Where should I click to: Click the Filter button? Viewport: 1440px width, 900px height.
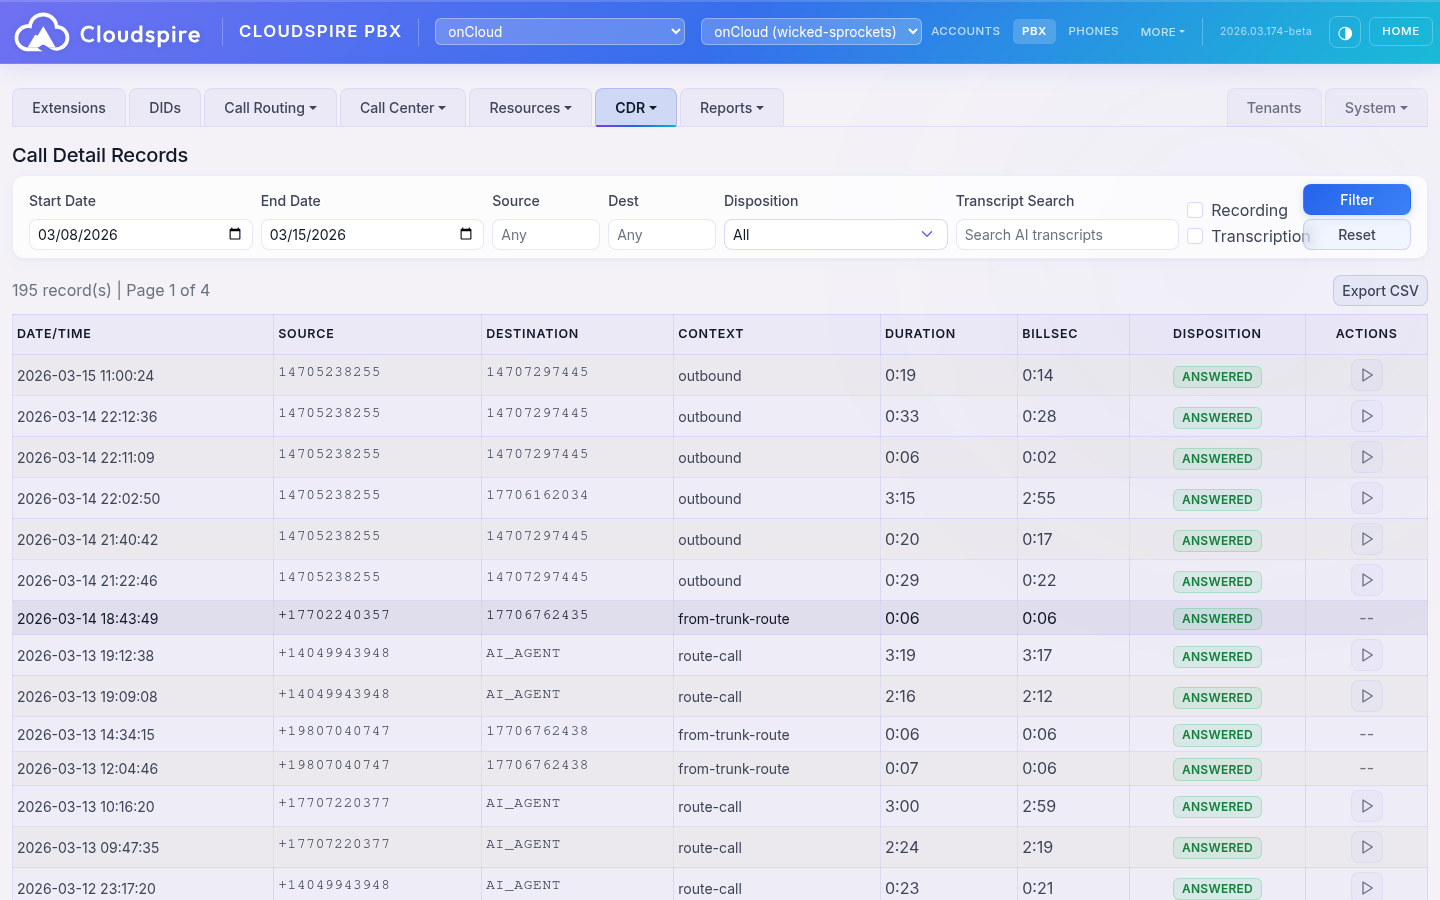pos(1356,199)
